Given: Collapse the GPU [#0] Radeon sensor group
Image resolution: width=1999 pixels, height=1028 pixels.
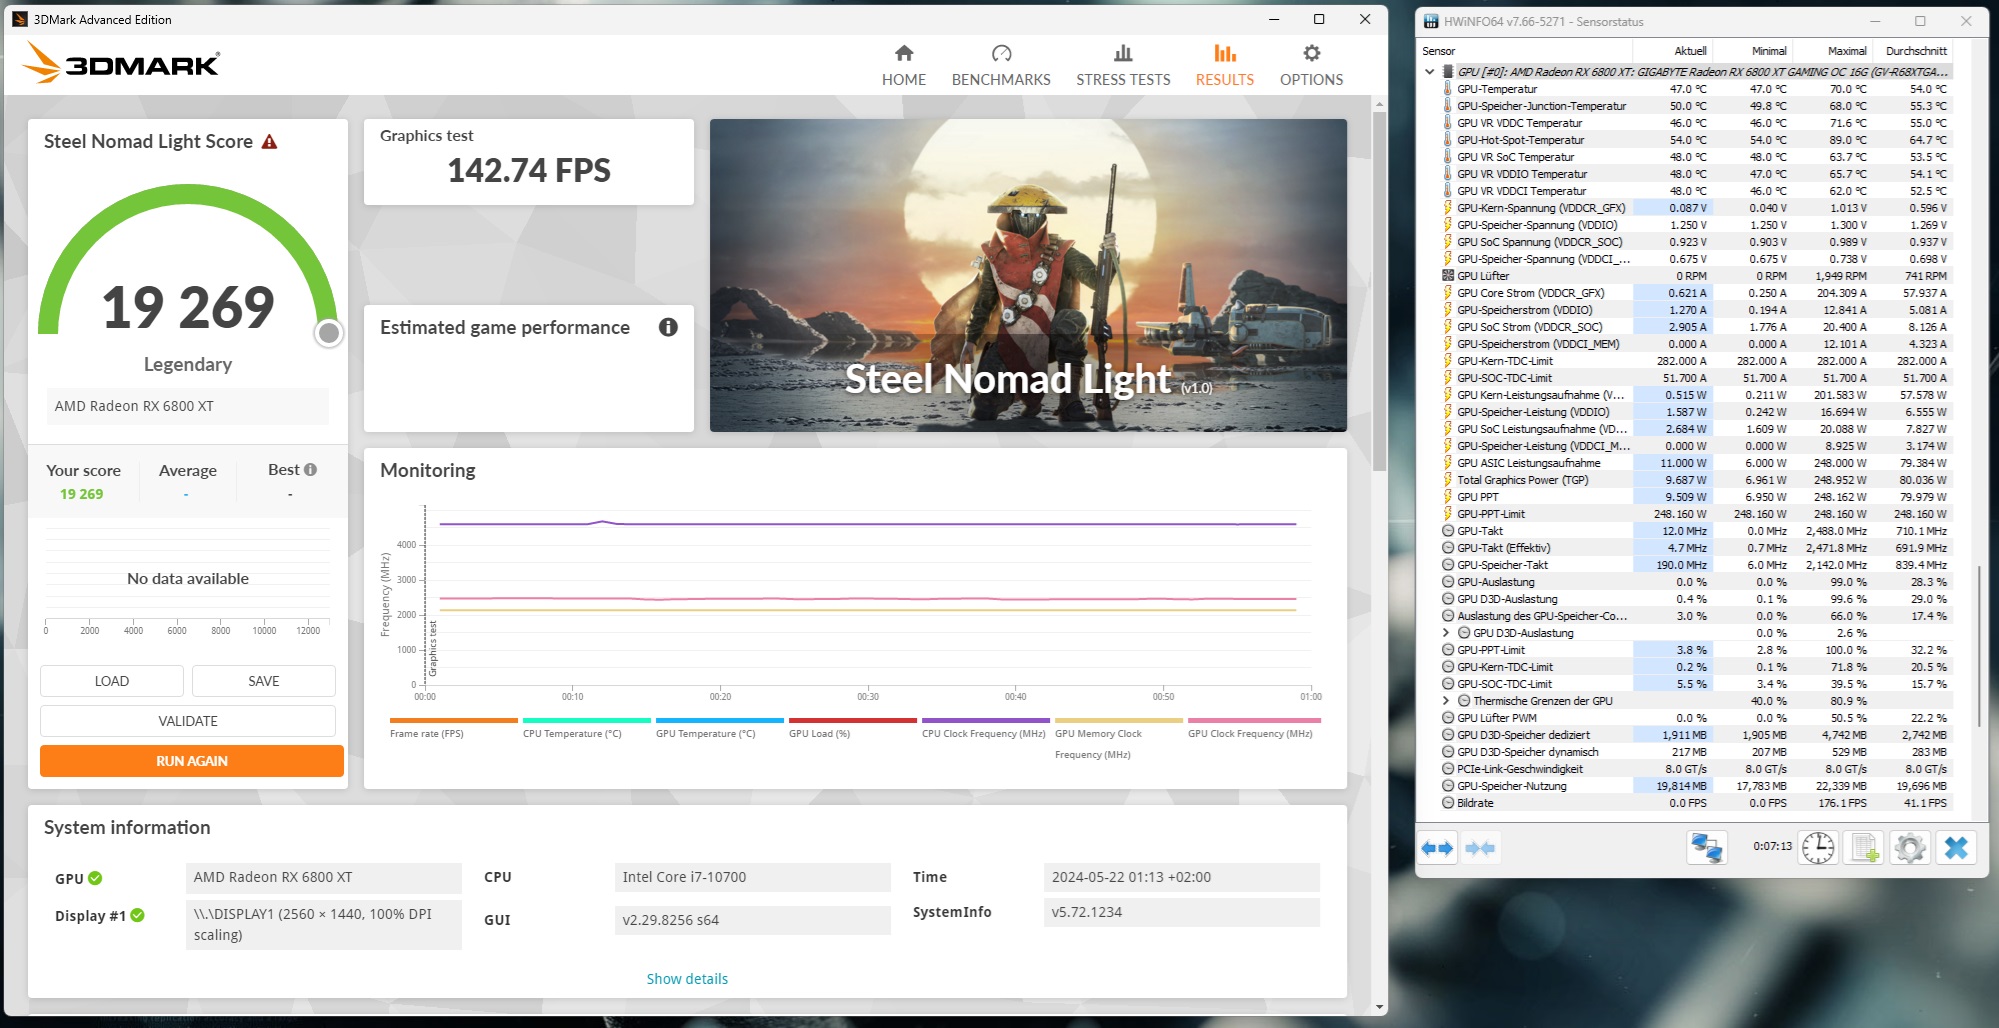Looking at the screenshot, I should coord(1430,72).
